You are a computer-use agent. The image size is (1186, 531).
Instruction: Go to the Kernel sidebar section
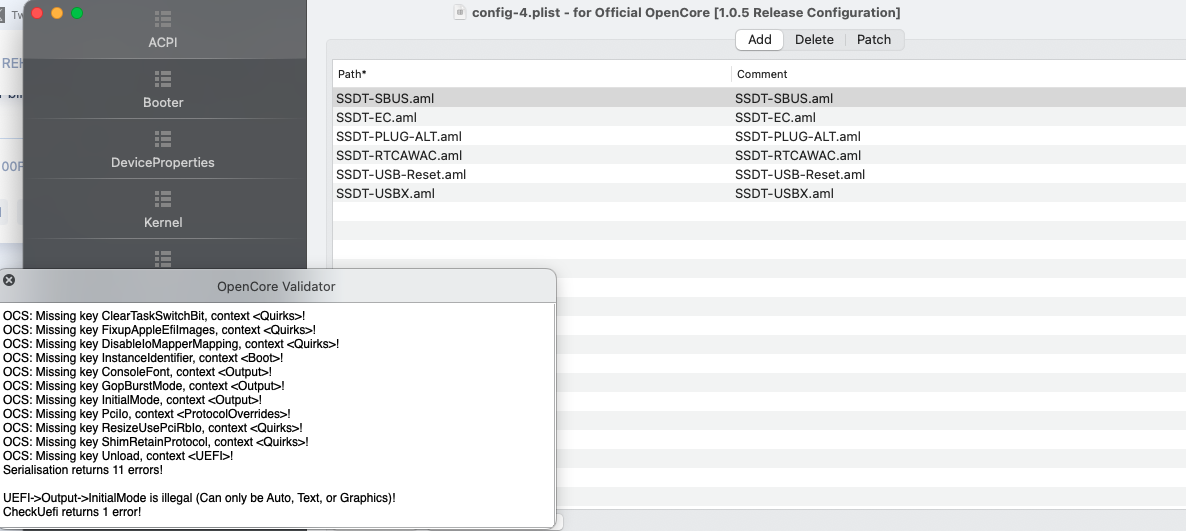(163, 209)
